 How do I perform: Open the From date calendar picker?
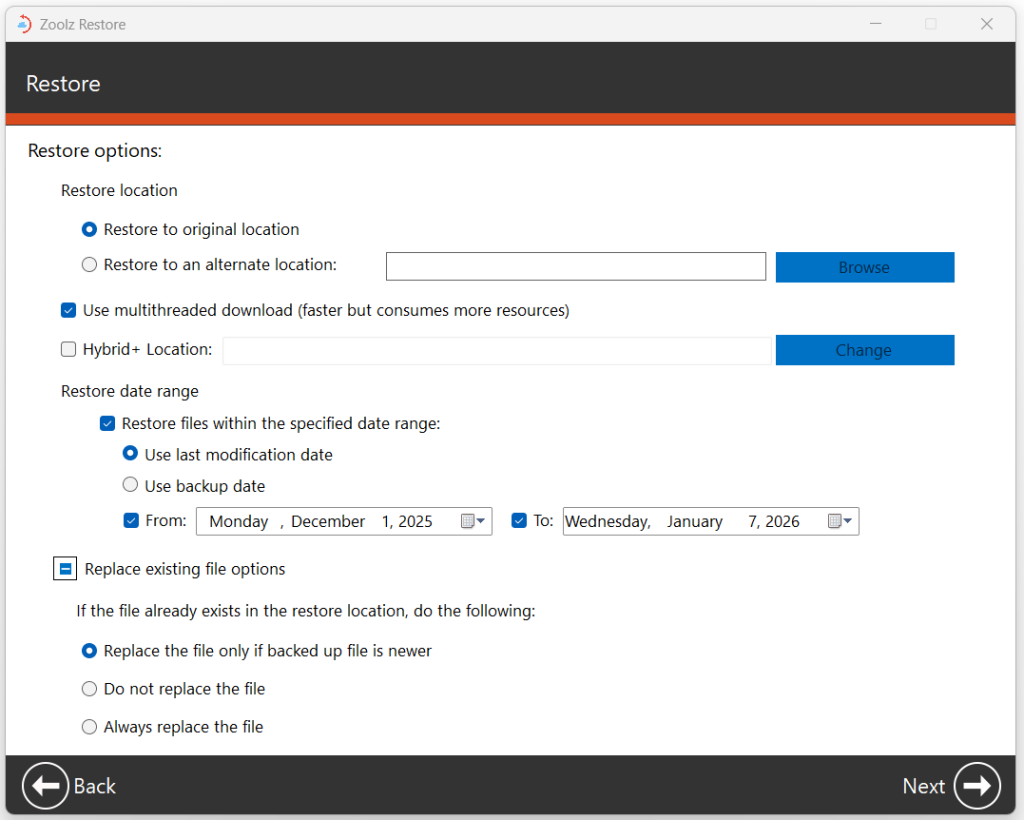tap(473, 521)
